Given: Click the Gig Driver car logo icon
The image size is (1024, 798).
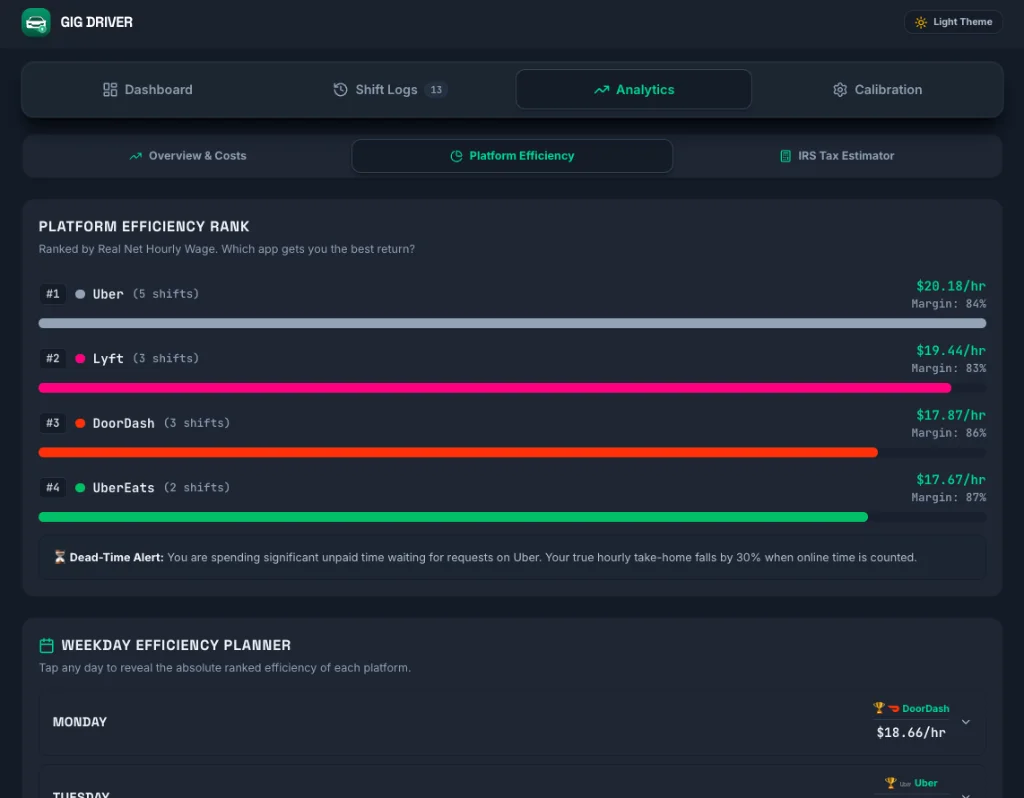Looking at the screenshot, I should coord(36,23).
